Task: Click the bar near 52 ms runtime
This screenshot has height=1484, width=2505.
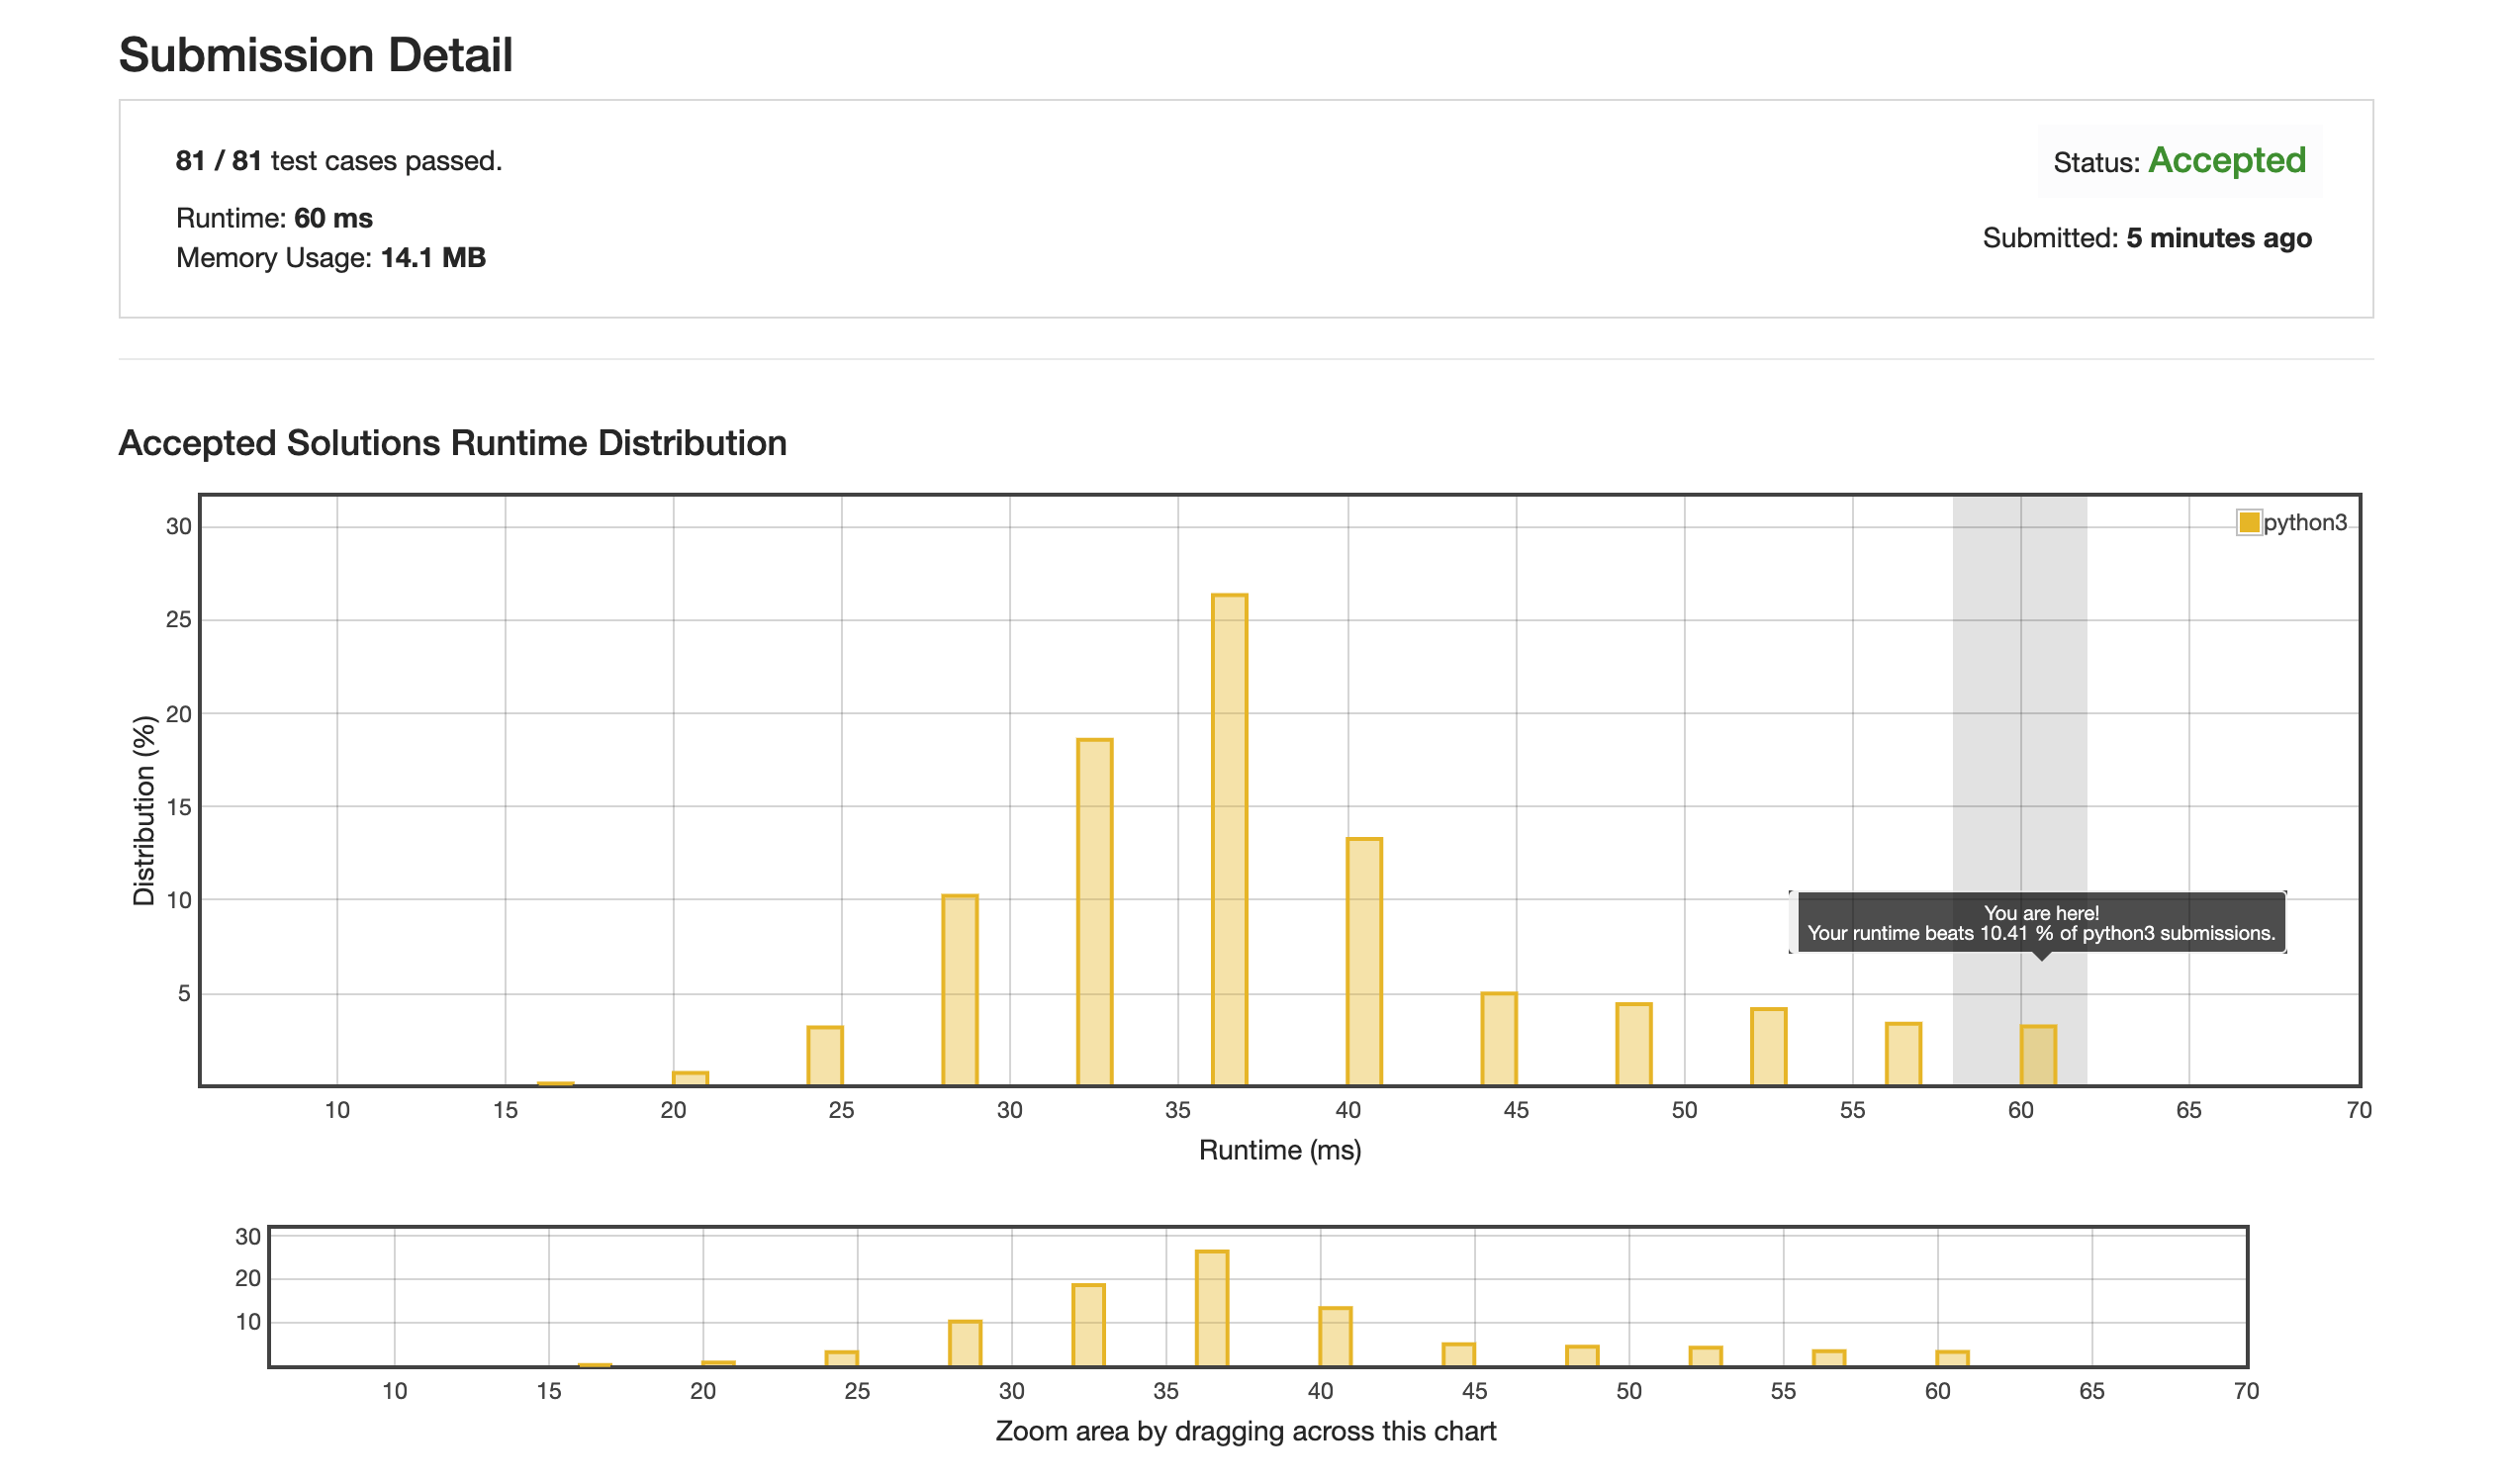Action: tap(1768, 1047)
